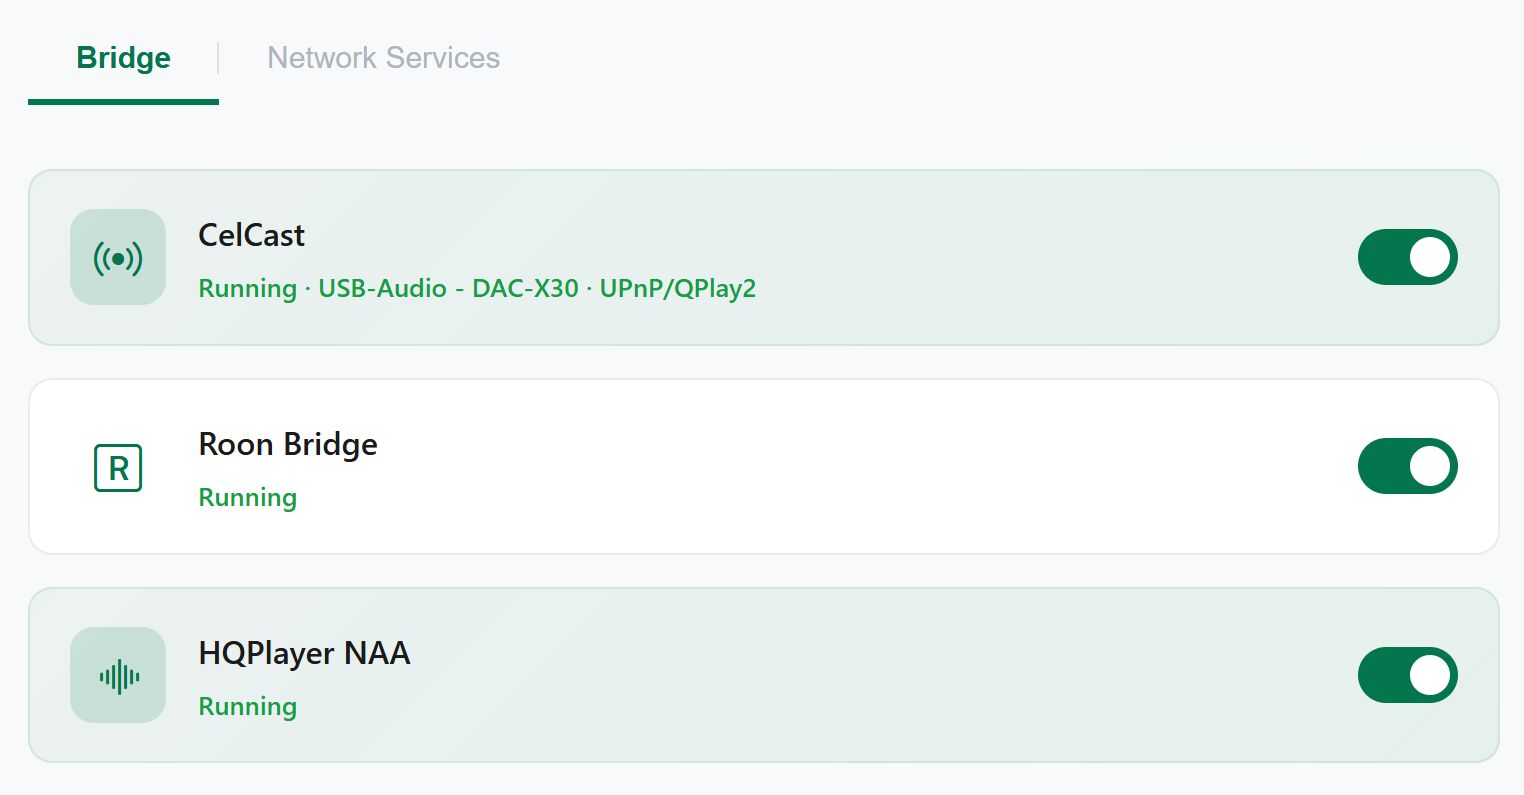
Task: Select the Bridge tab
Action: pos(124,58)
